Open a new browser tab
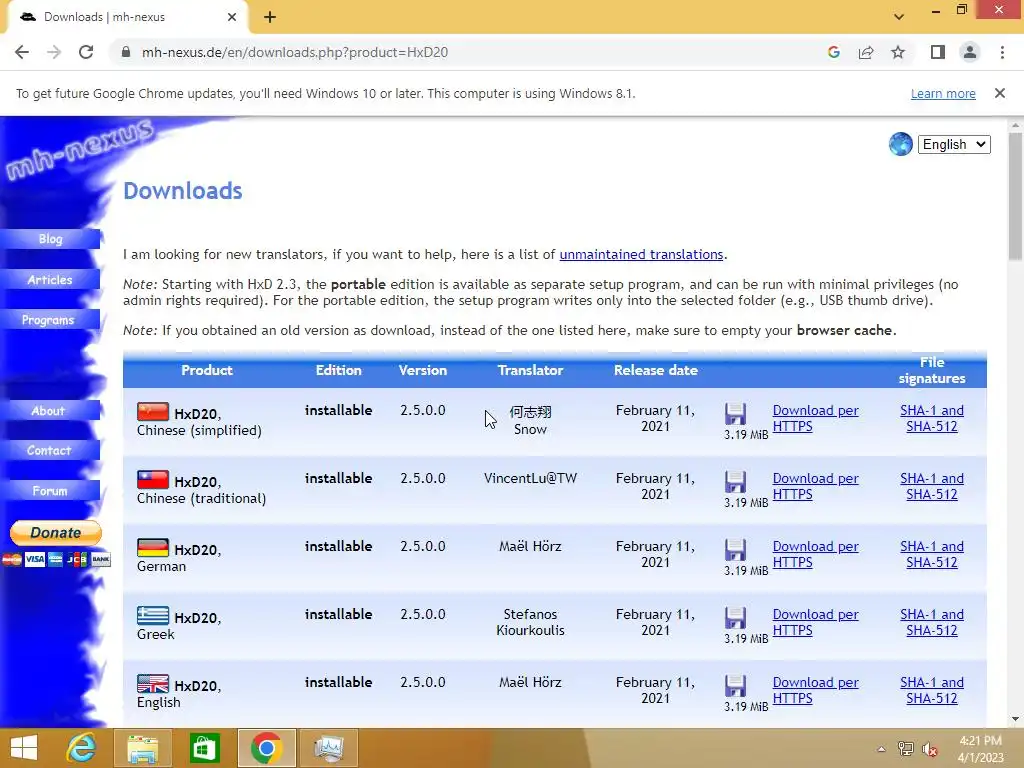Image resolution: width=1024 pixels, height=768 pixels. pyautogui.click(x=270, y=17)
